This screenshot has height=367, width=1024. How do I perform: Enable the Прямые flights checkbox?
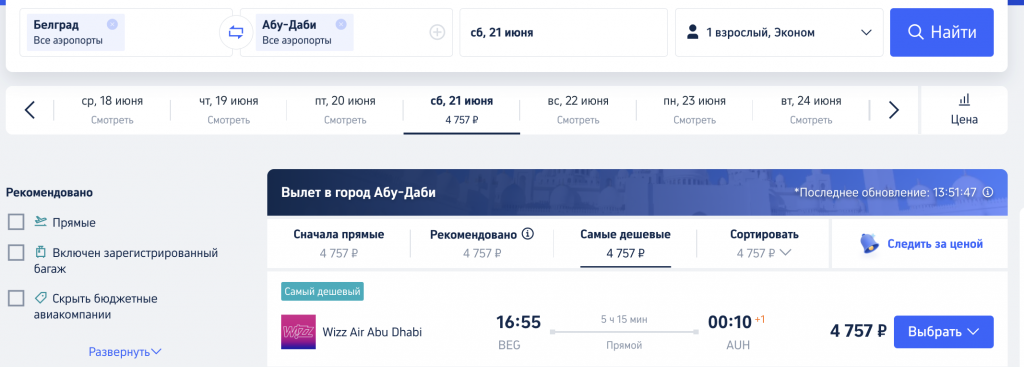click(x=16, y=222)
